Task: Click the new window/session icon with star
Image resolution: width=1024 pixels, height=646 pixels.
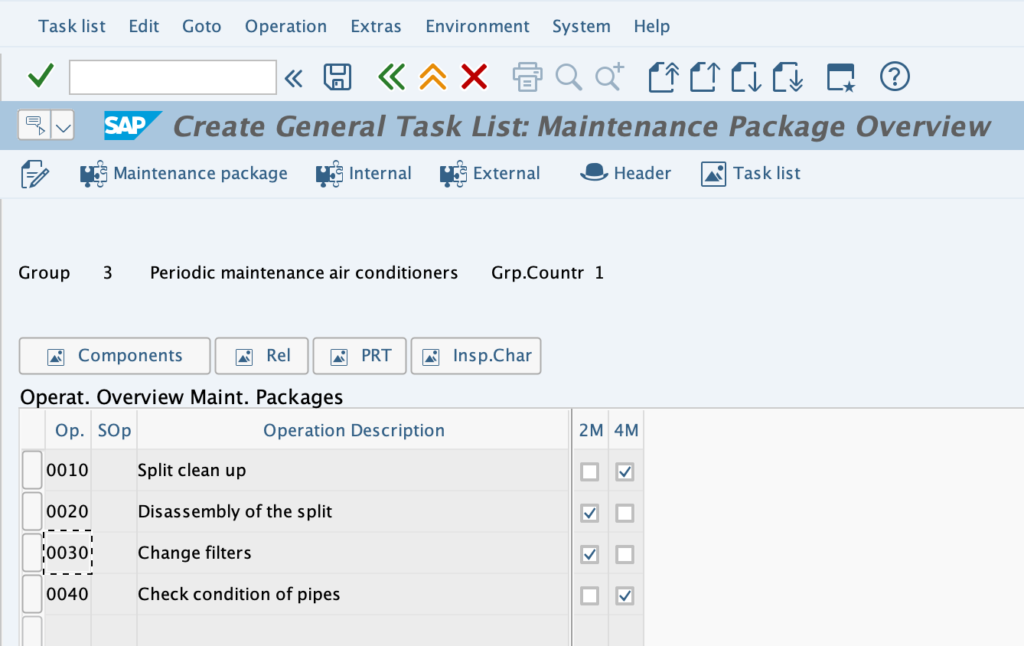Action: coord(840,77)
